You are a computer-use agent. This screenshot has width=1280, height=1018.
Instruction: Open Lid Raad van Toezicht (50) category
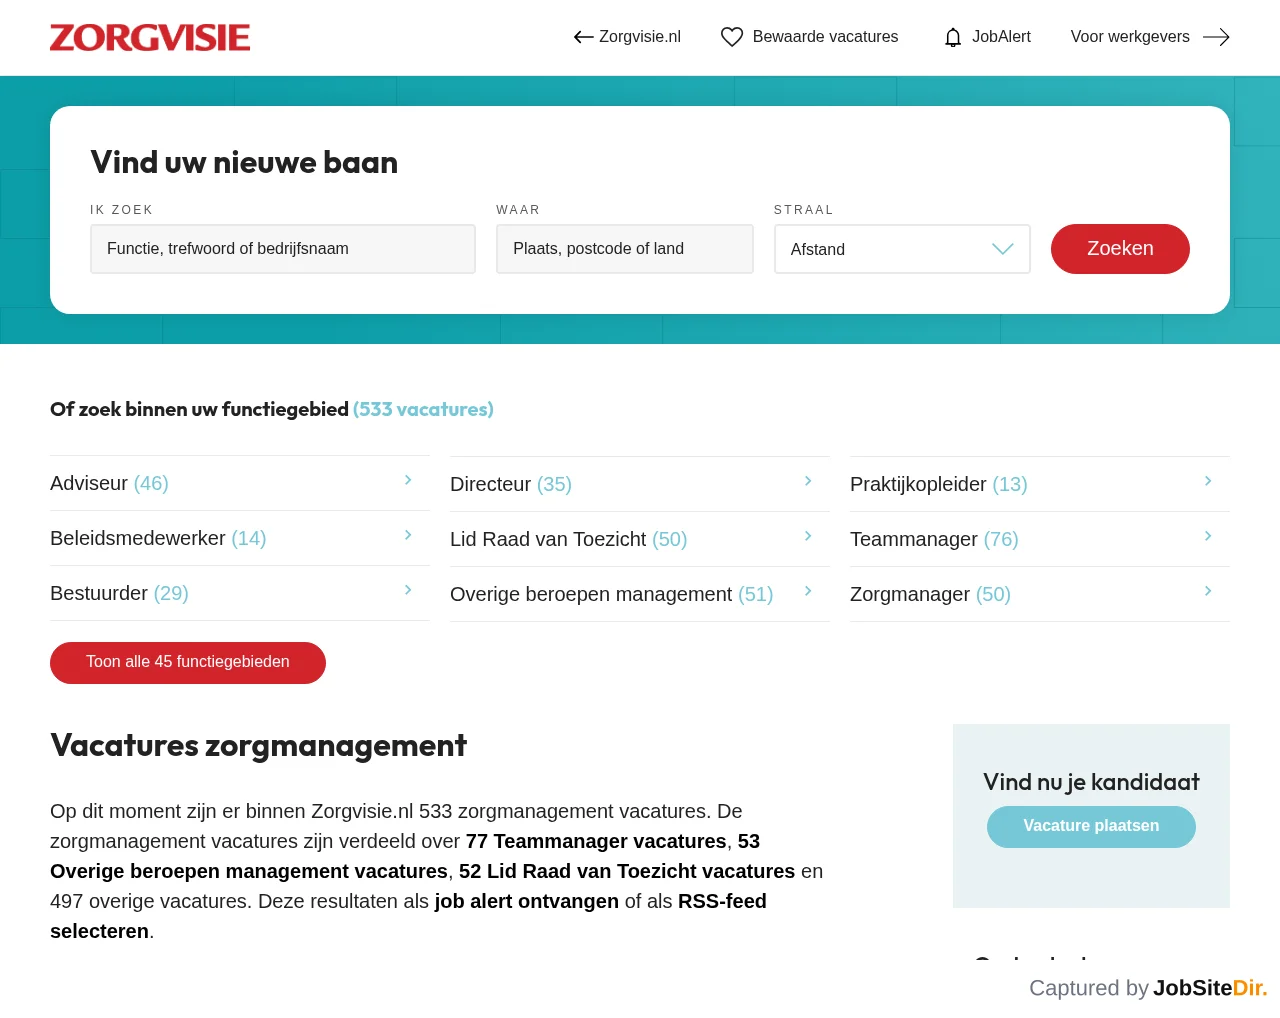640,539
